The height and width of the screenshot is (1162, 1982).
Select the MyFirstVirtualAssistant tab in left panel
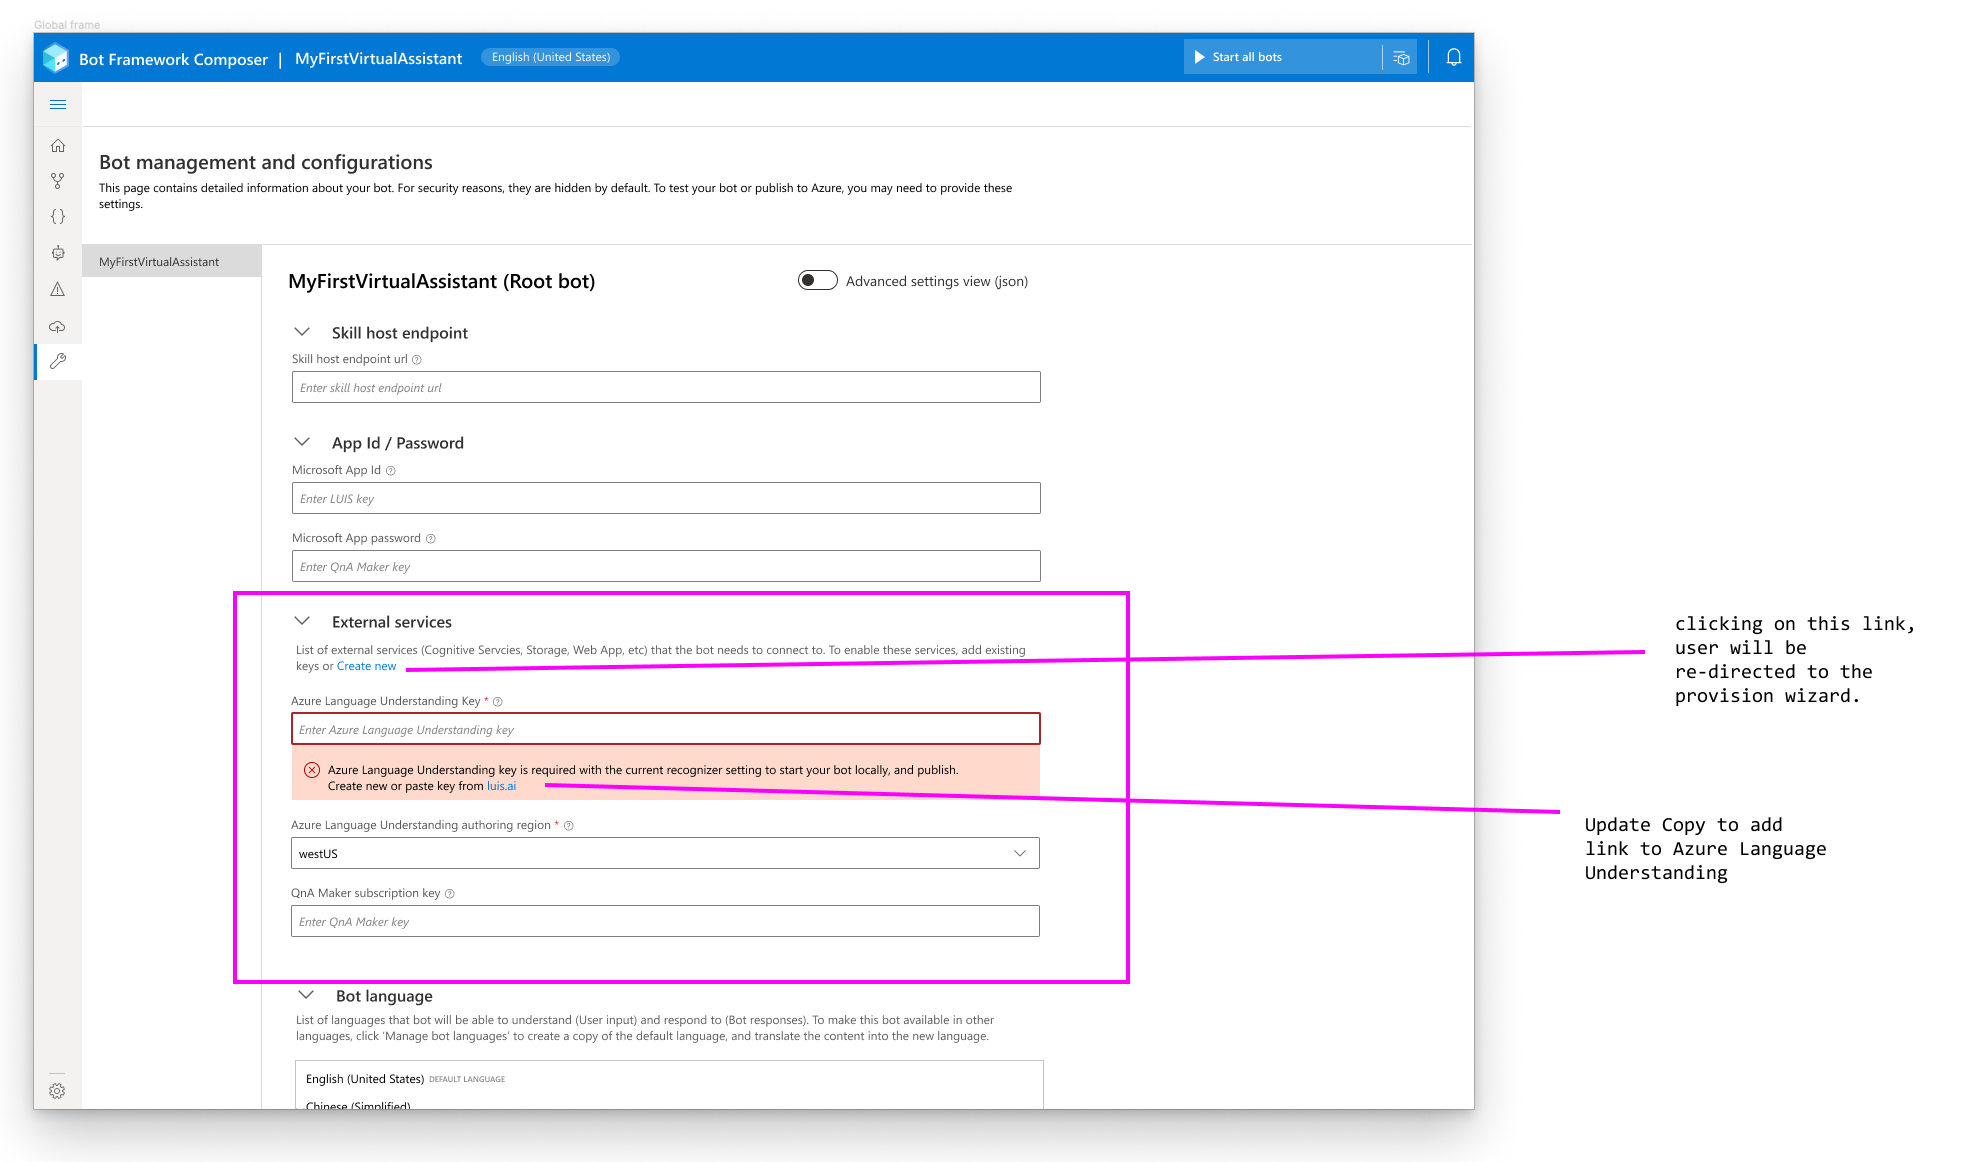(x=158, y=261)
